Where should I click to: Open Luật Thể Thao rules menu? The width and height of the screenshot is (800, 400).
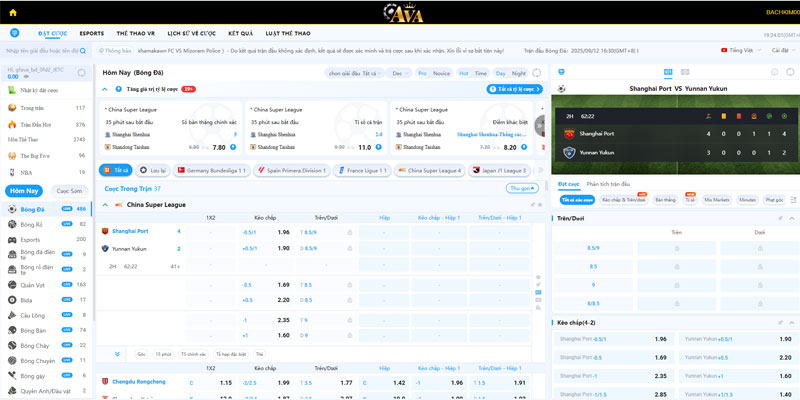[288, 34]
